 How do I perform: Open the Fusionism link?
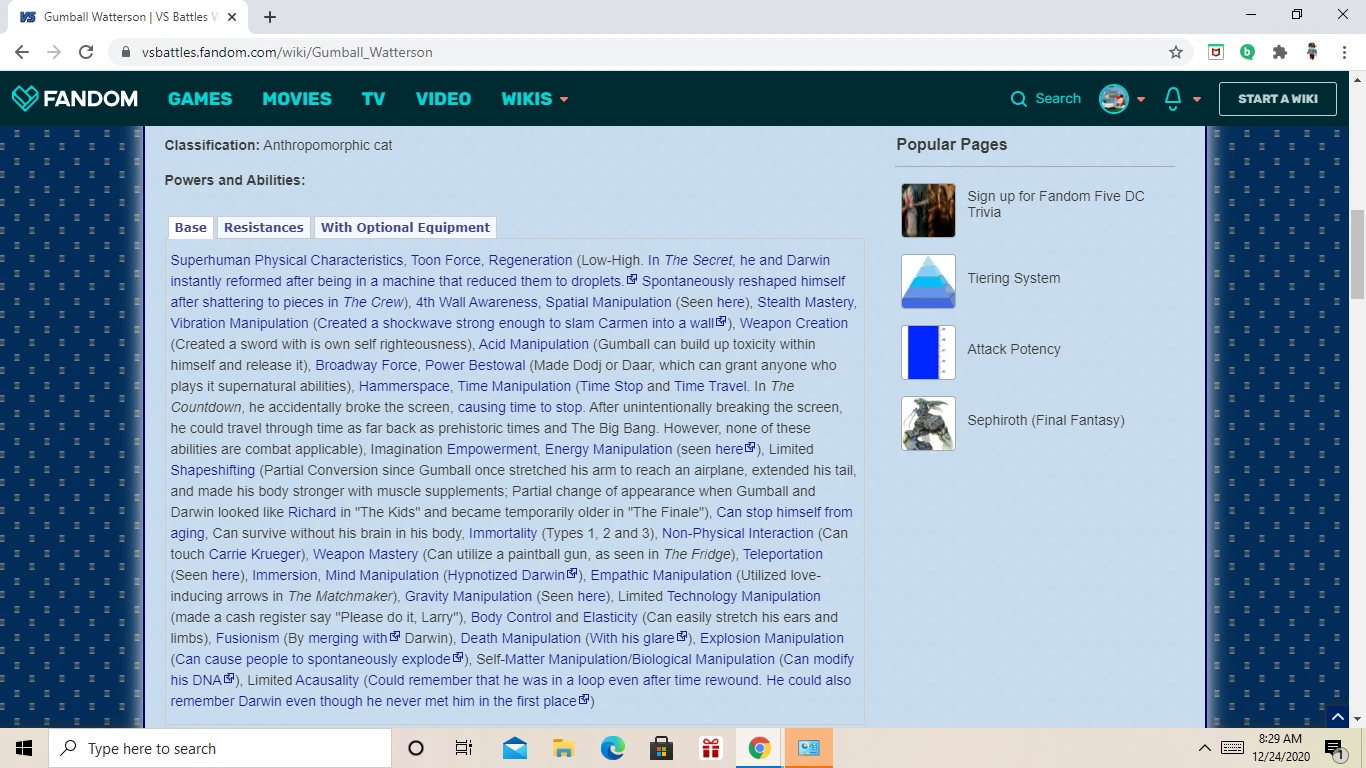click(248, 638)
